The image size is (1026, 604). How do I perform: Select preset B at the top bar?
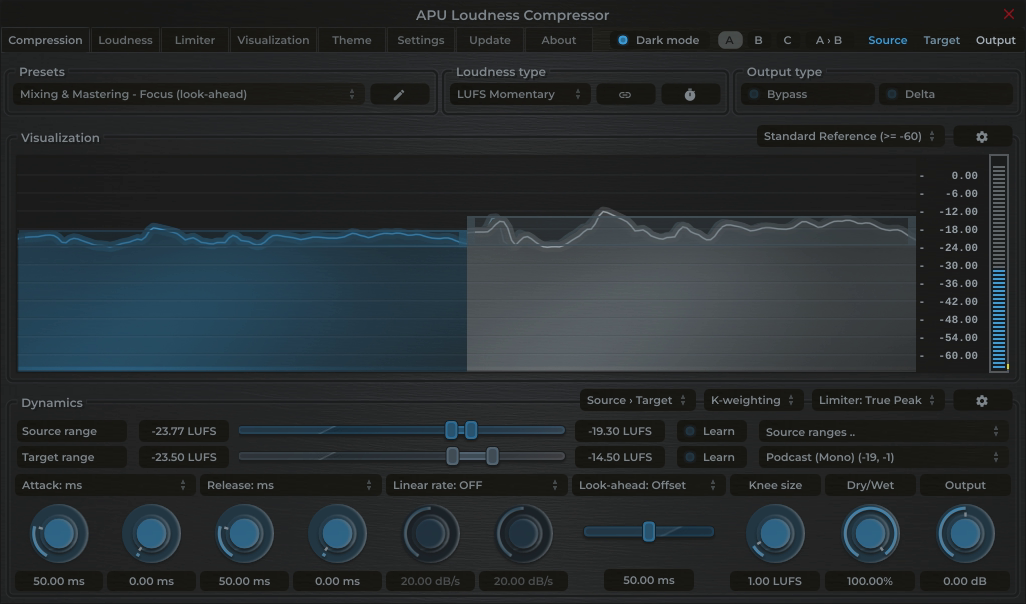coord(757,40)
